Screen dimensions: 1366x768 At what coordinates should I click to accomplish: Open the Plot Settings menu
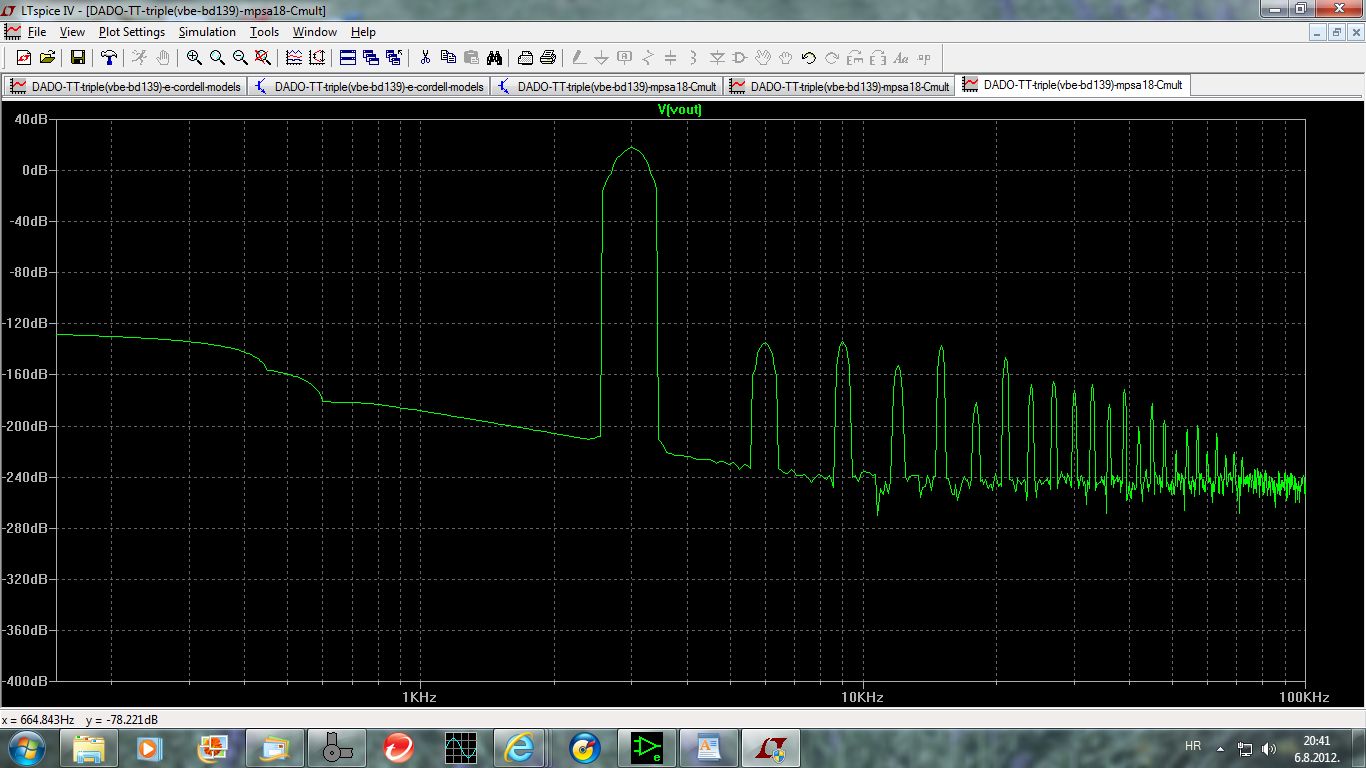point(132,32)
